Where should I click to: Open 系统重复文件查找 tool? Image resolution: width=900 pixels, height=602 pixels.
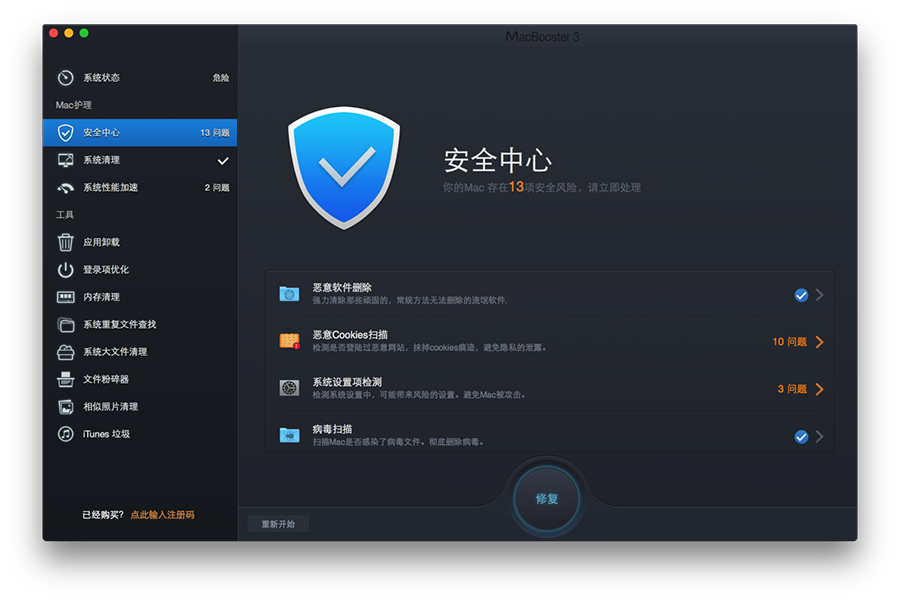(140, 324)
